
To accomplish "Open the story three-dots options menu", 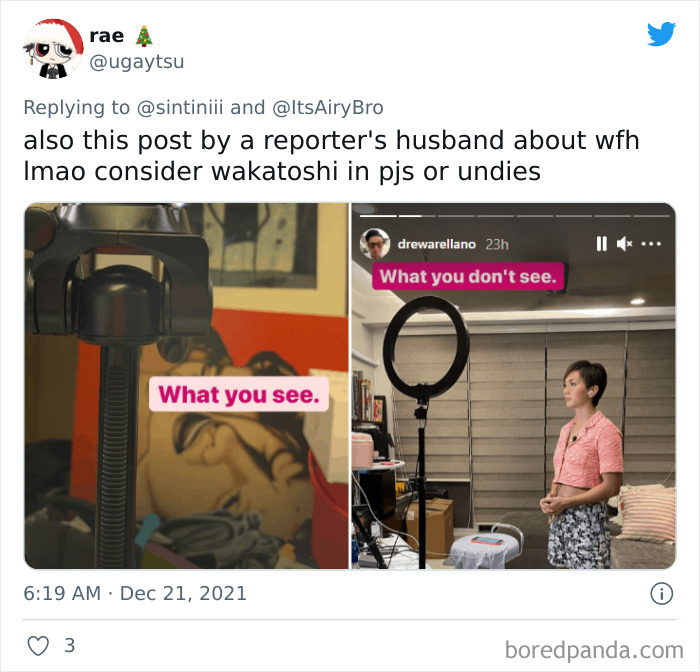I will tap(651, 244).
